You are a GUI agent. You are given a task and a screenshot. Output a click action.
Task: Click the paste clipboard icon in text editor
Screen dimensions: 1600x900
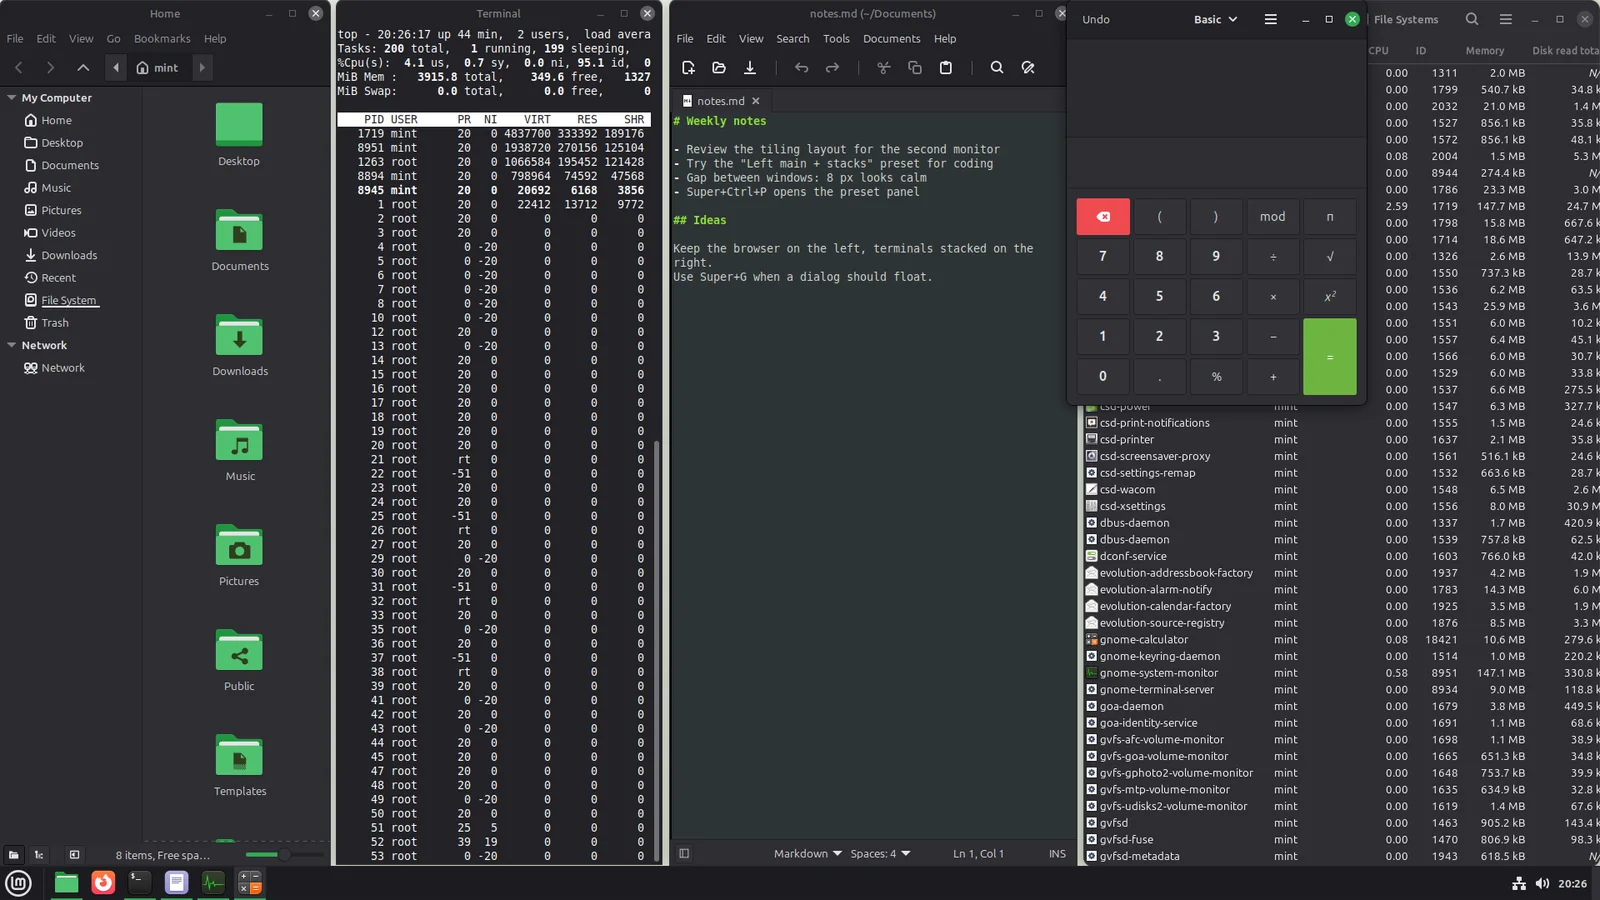pos(946,68)
